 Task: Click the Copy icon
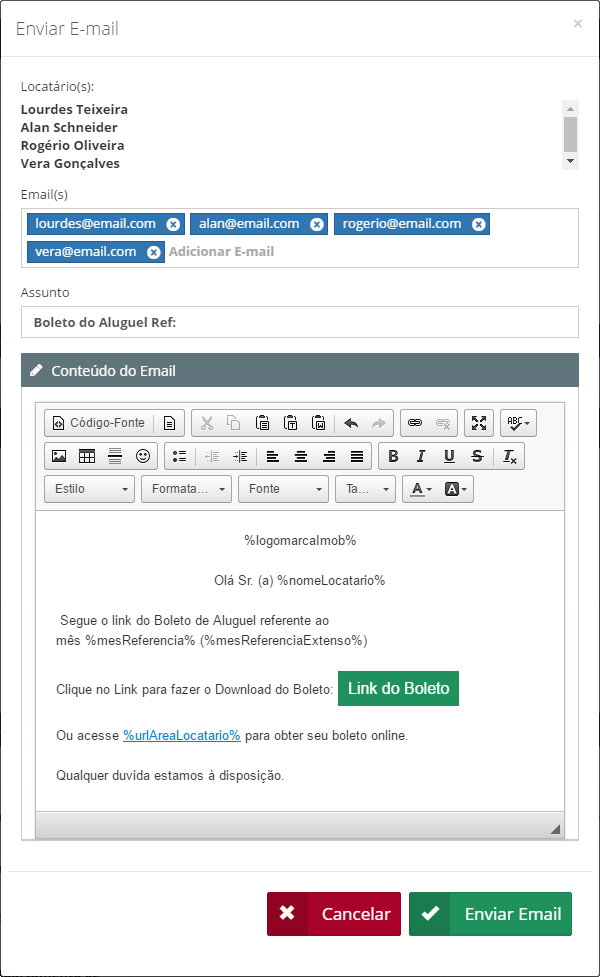coord(234,423)
